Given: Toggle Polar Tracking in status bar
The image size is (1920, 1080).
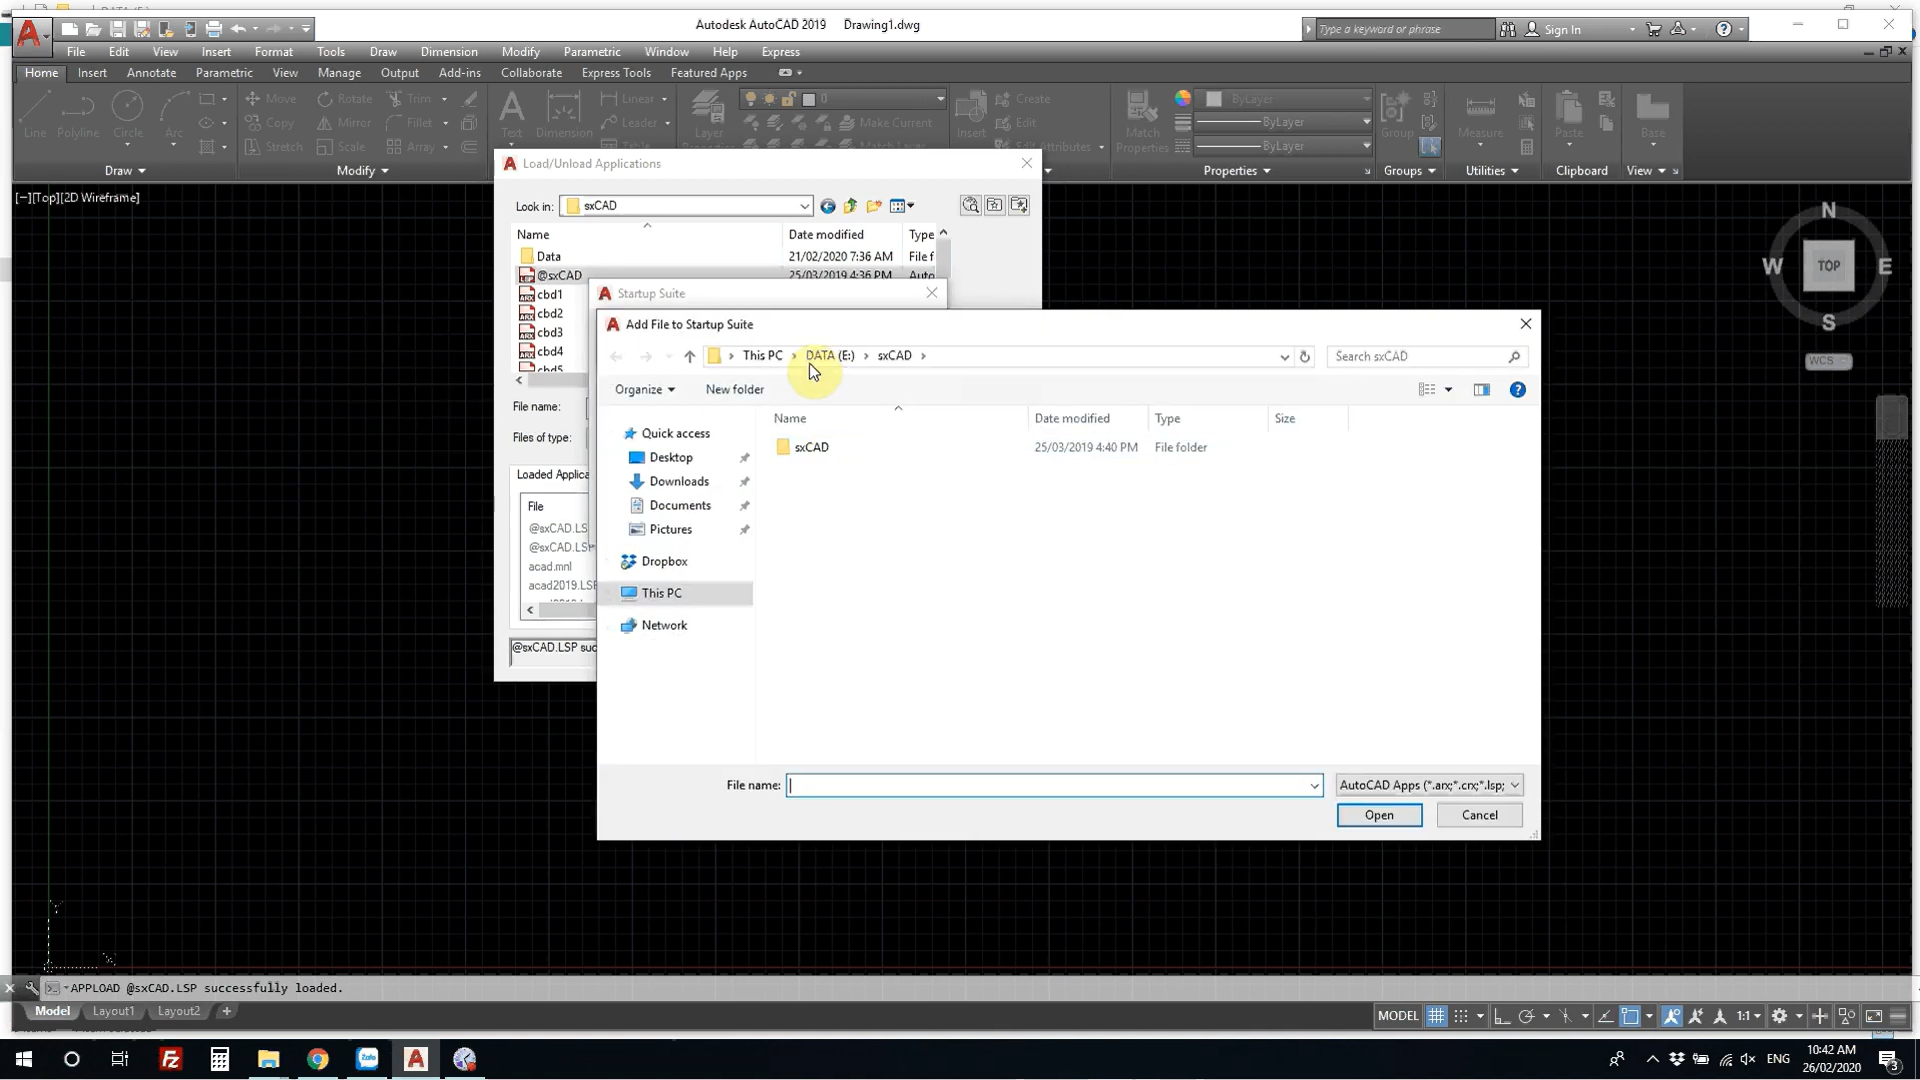Looking at the screenshot, I should pos(1526,1016).
